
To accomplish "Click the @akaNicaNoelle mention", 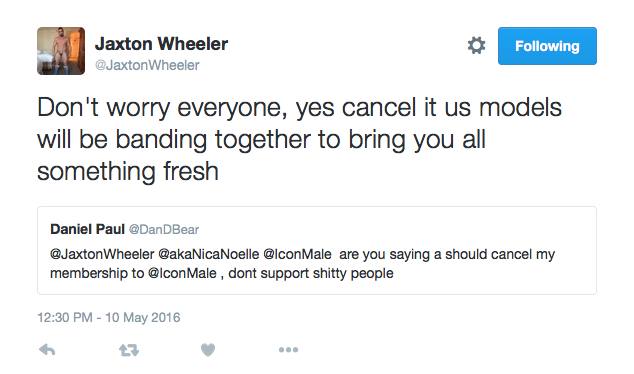I will click(209, 254).
